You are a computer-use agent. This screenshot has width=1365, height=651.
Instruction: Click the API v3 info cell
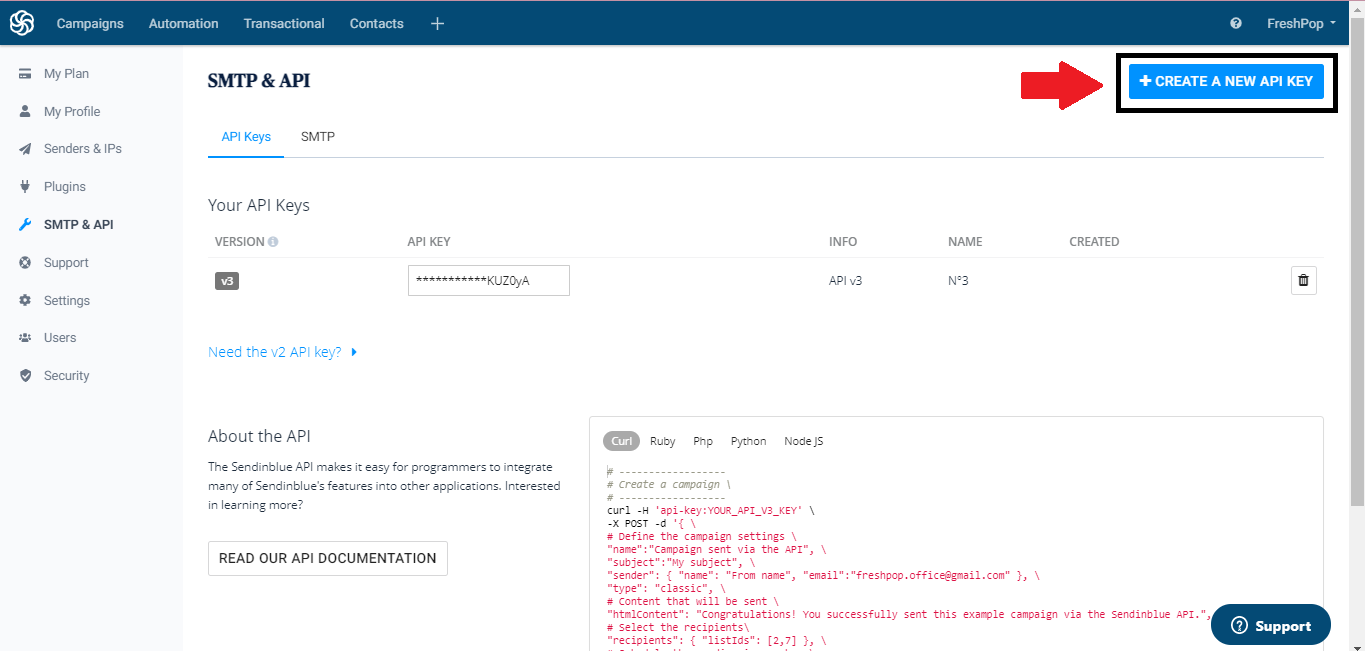tap(846, 281)
